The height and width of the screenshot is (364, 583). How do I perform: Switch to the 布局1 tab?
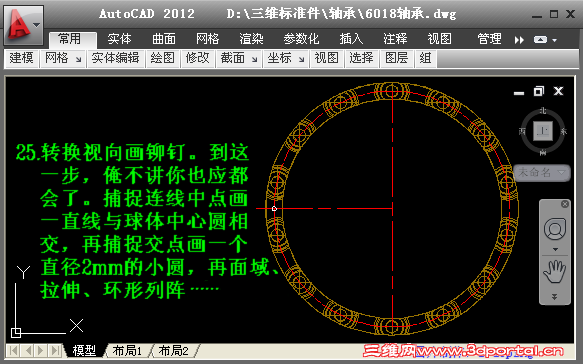tap(127, 351)
